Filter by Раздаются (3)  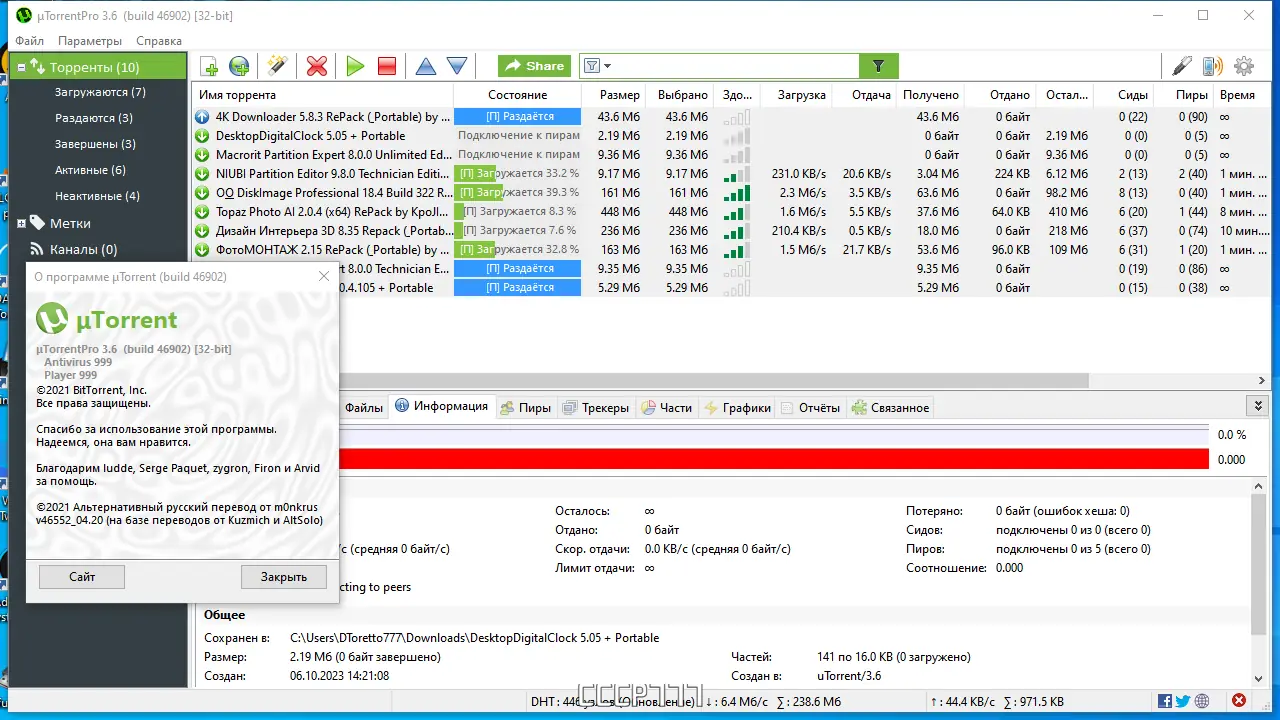(x=94, y=118)
